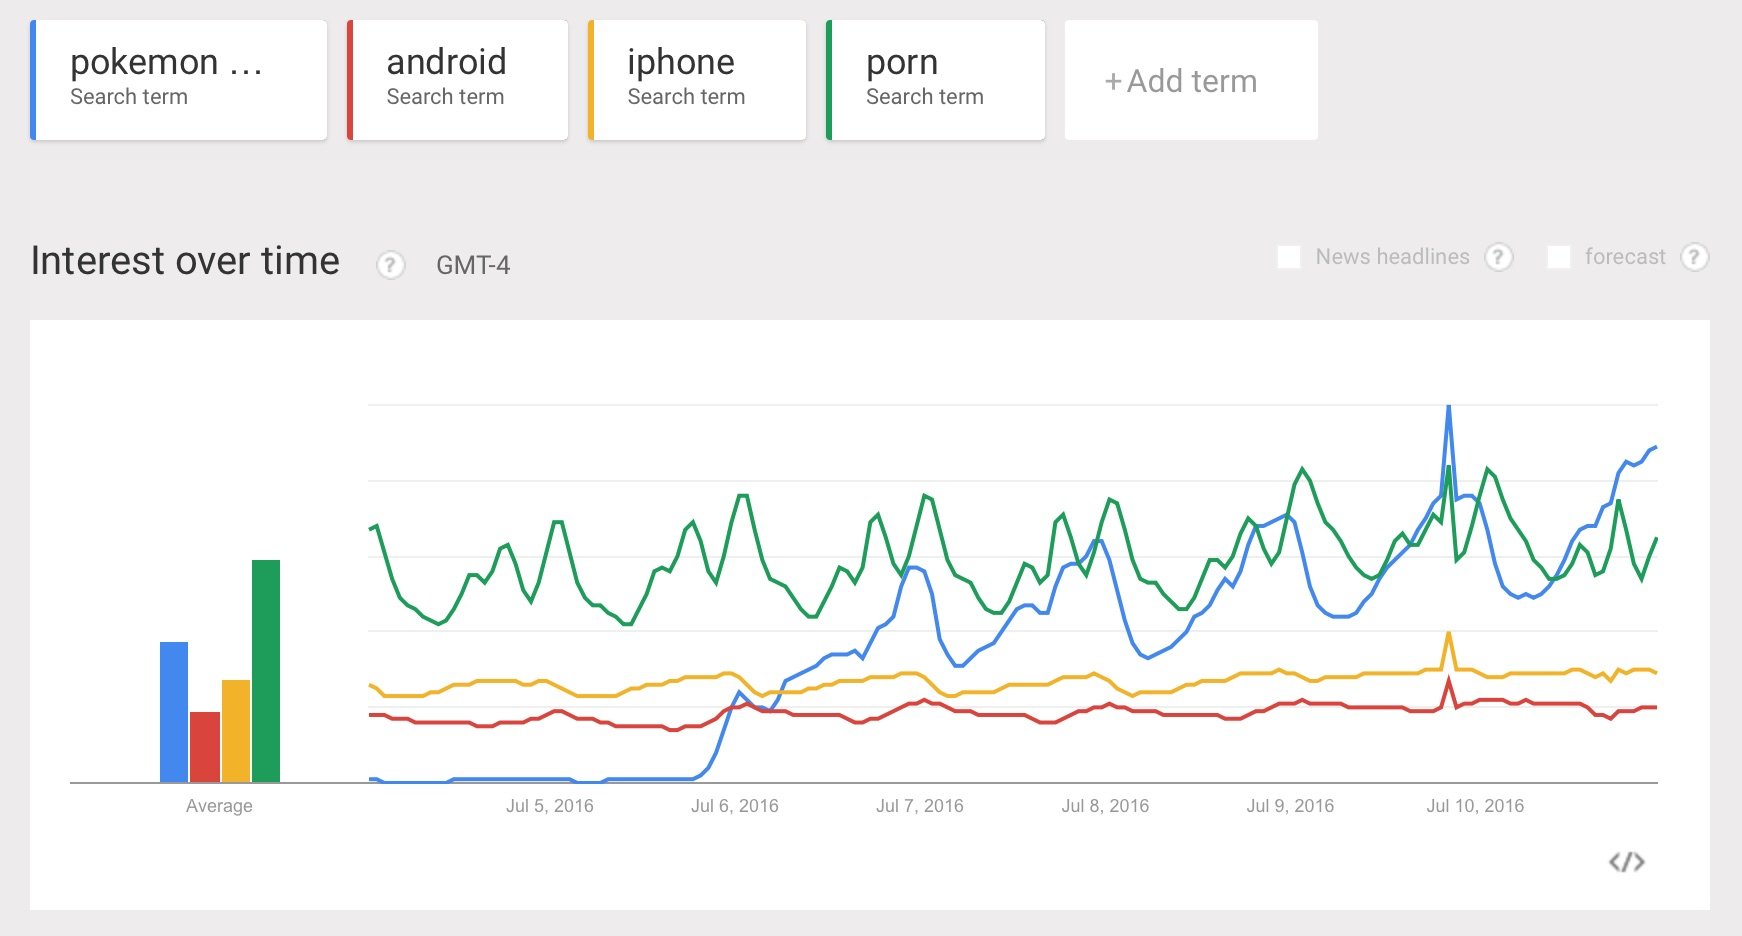The image size is (1742, 936).
Task: Open the embed code icon
Action: pyautogui.click(x=1627, y=861)
